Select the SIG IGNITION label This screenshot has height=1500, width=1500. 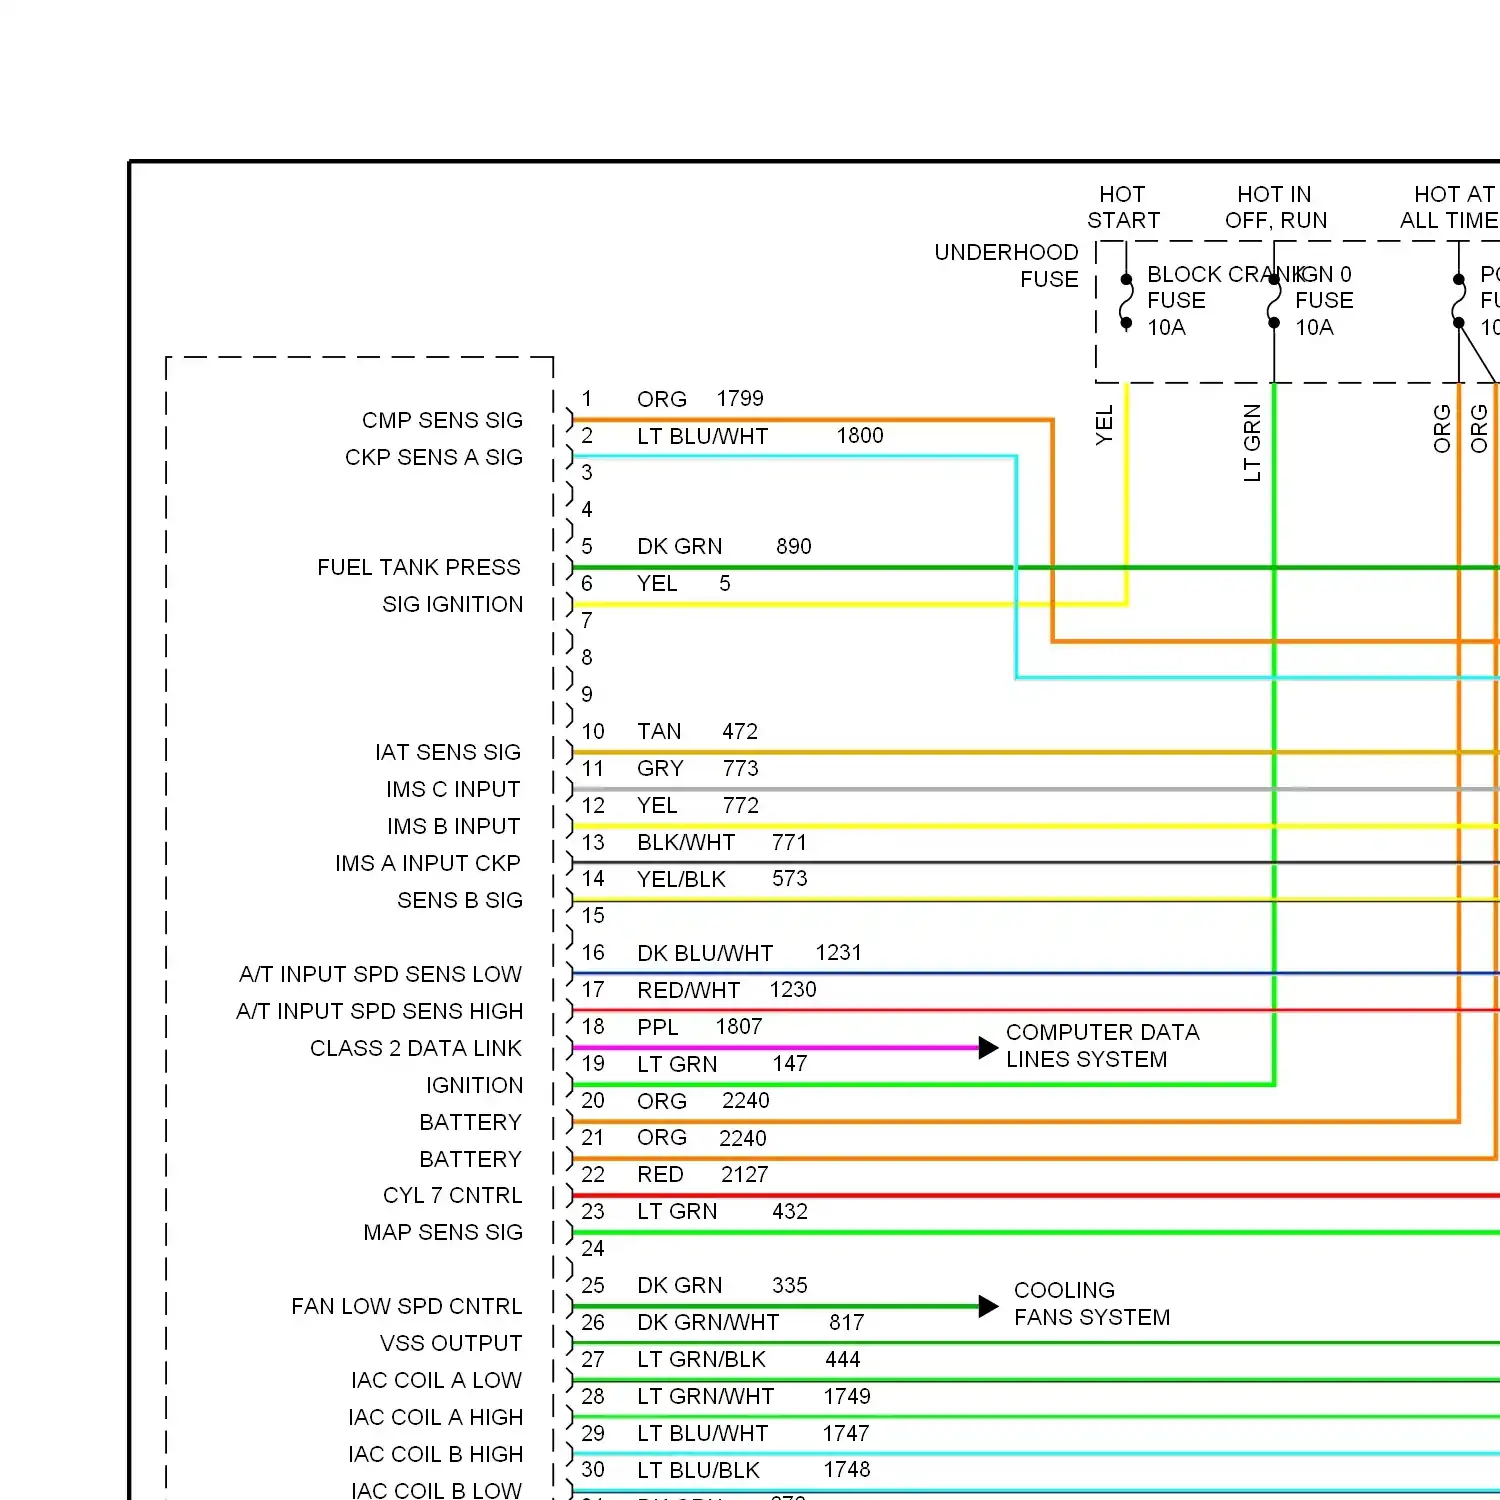tap(452, 604)
